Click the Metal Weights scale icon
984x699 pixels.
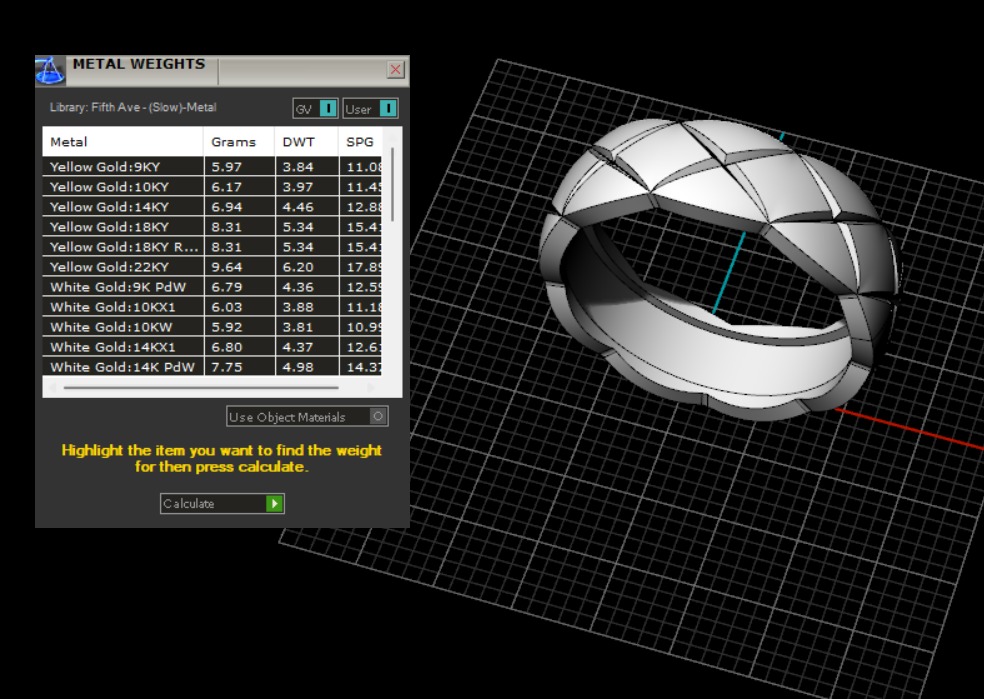(x=50, y=70)
